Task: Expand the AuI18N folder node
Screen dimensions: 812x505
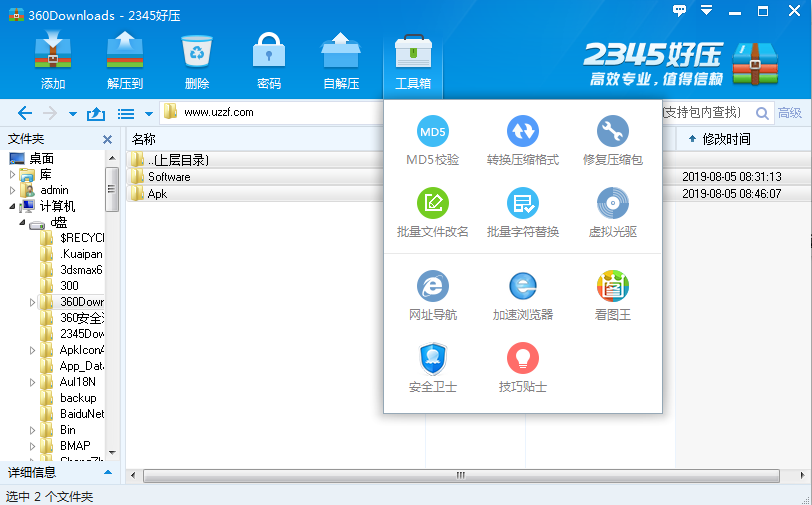Action: 32,382
